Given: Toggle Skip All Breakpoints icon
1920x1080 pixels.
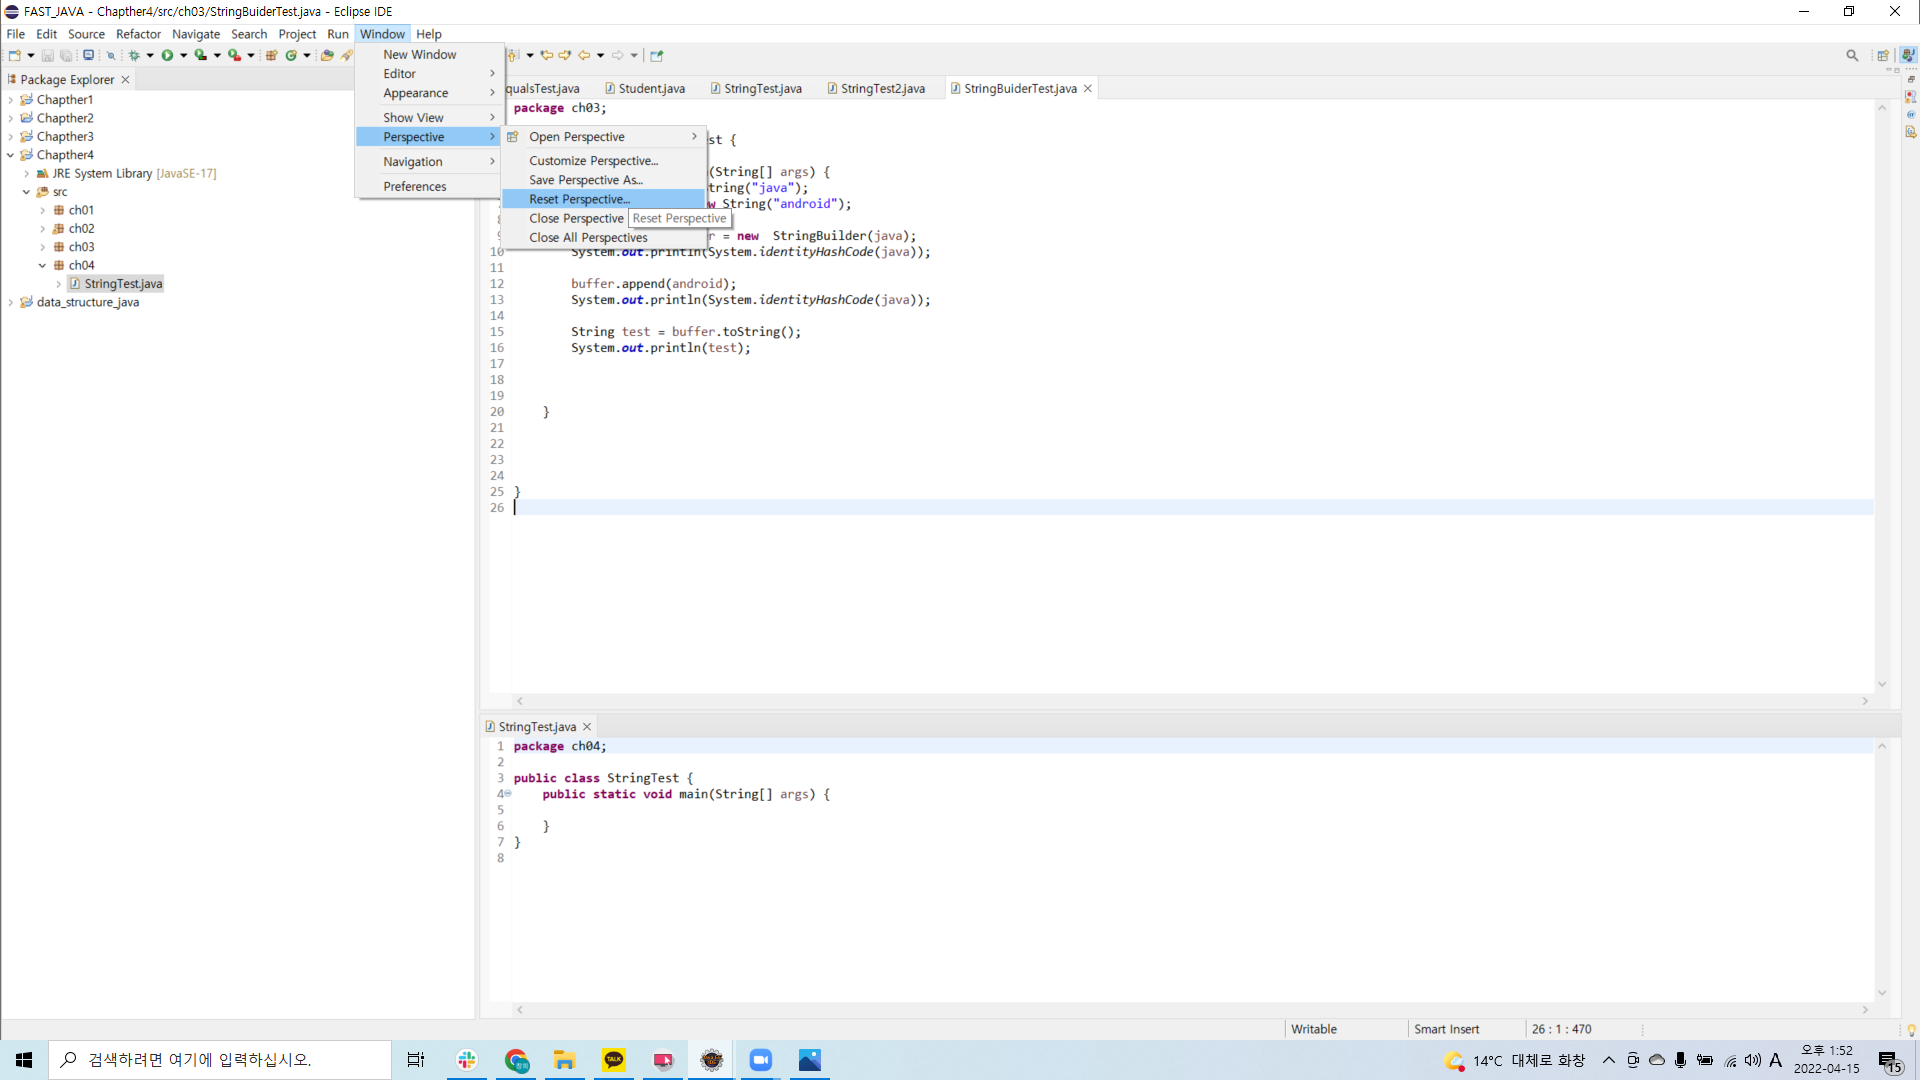Looking at the screenshot, I should coord(111,56).
